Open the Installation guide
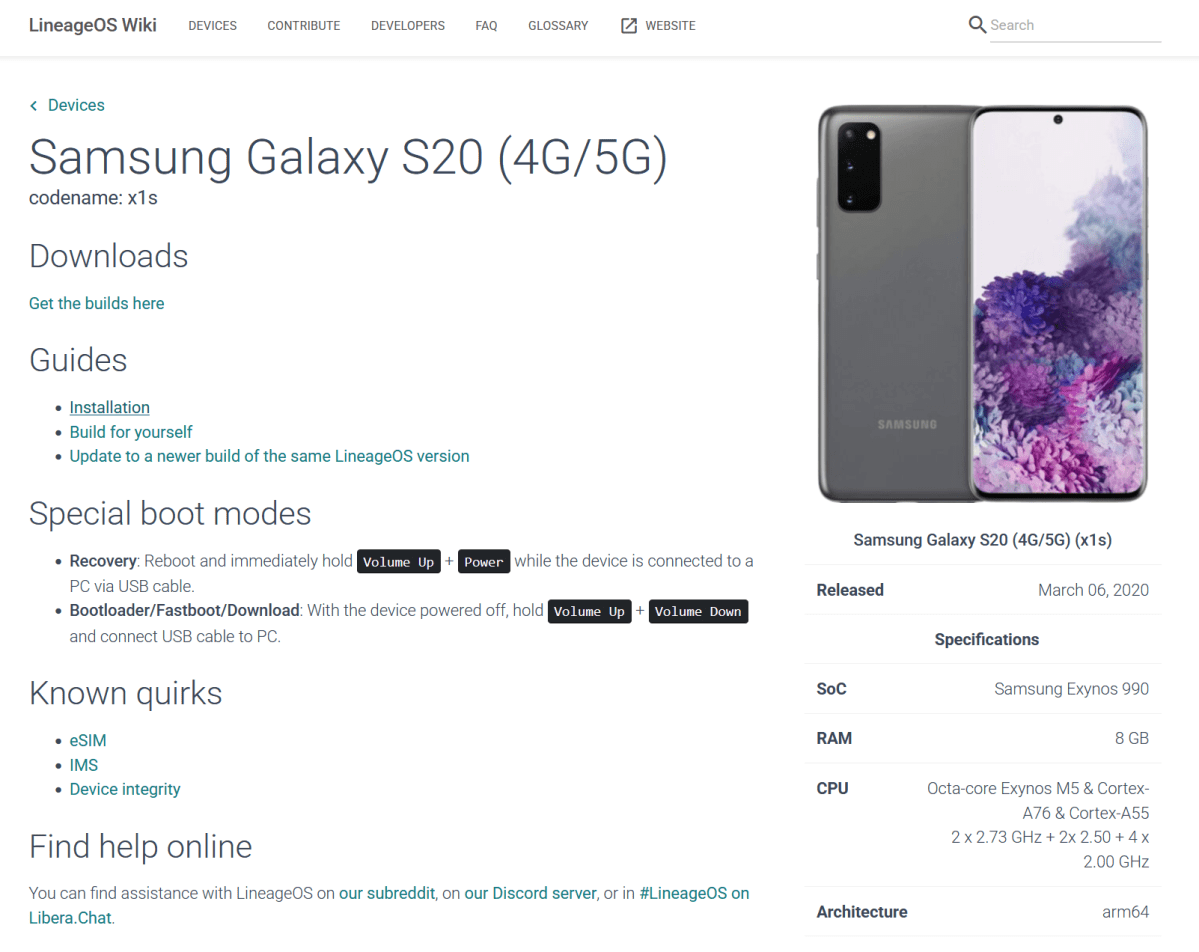This screenshot has height=952, width=1199. (109, 407)
